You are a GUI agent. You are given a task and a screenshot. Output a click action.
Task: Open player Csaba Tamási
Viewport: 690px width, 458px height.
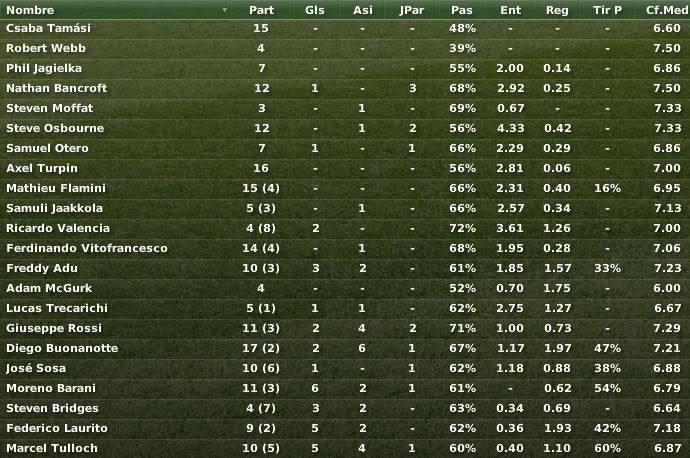pos(48,28)
